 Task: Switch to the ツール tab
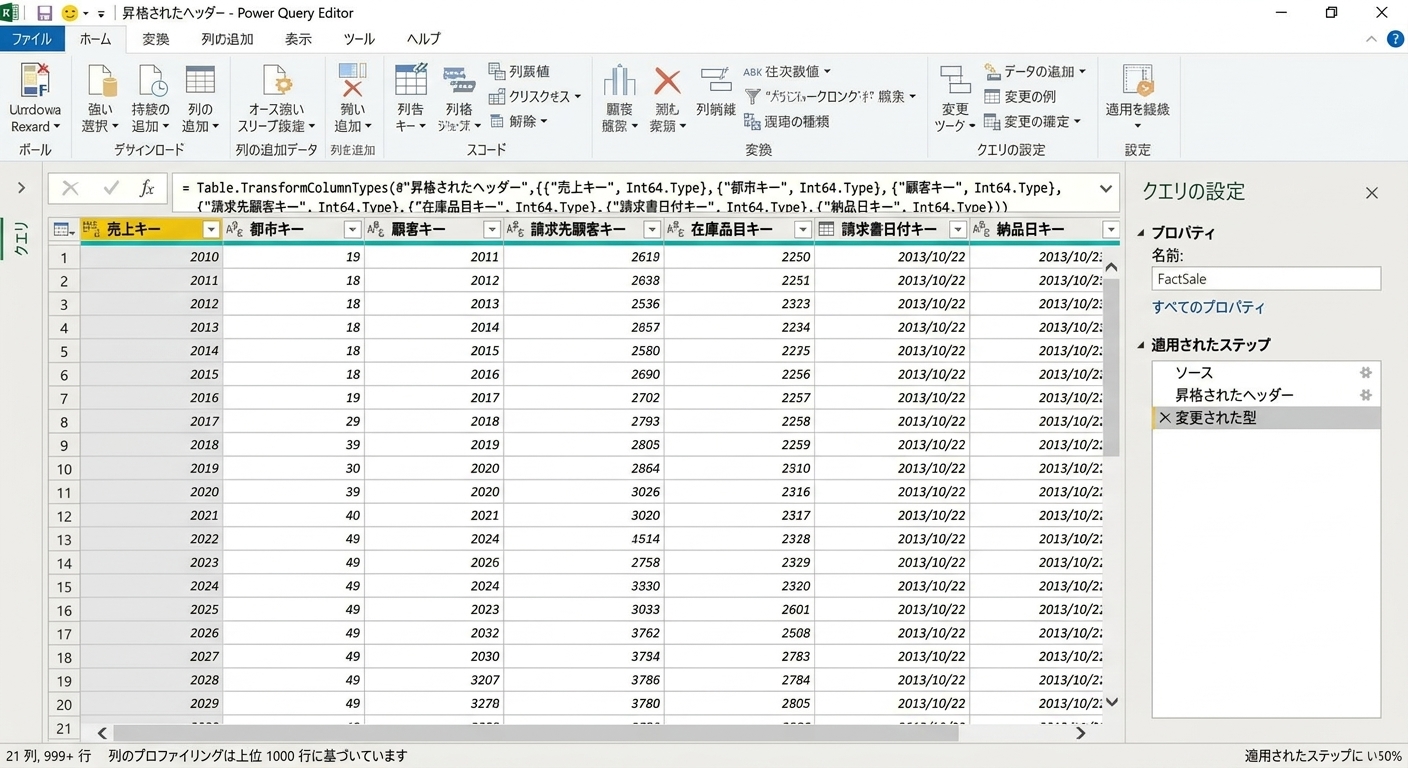359,39
